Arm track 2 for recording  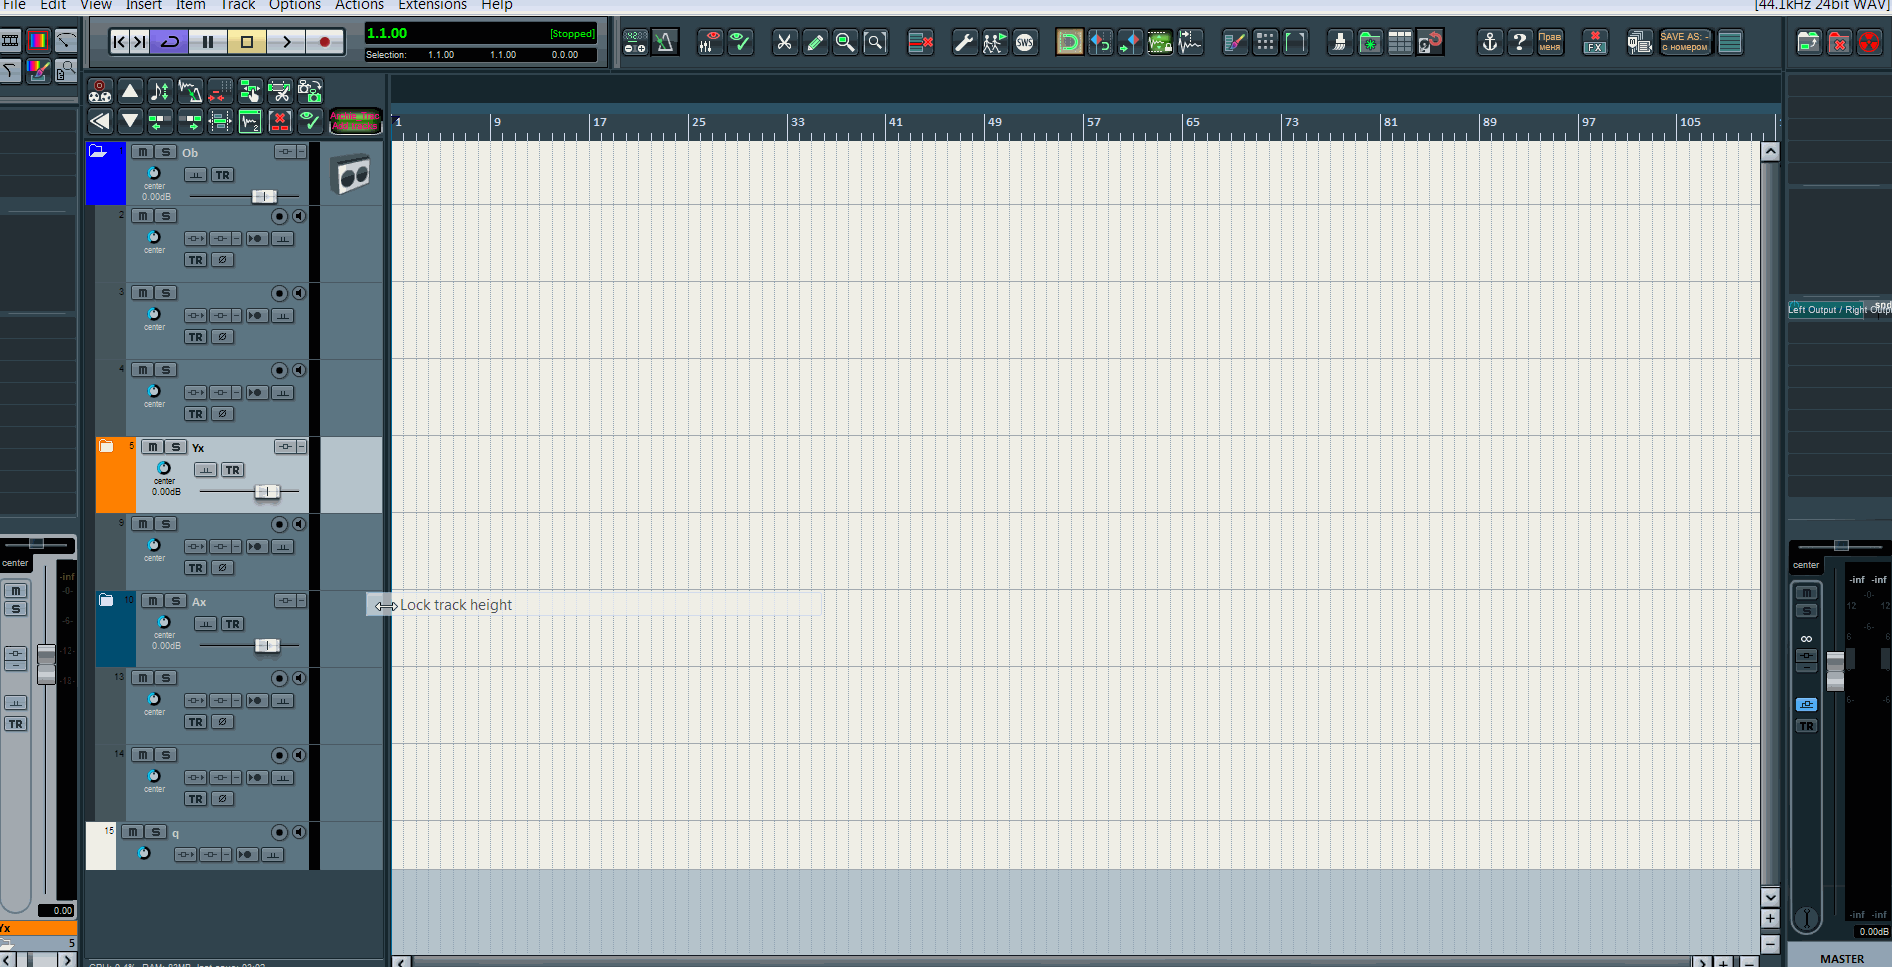coord(279,216)
